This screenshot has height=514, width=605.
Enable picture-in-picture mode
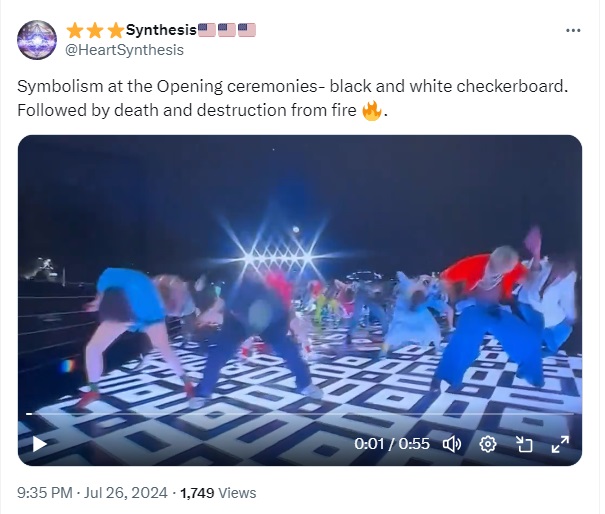524,444
